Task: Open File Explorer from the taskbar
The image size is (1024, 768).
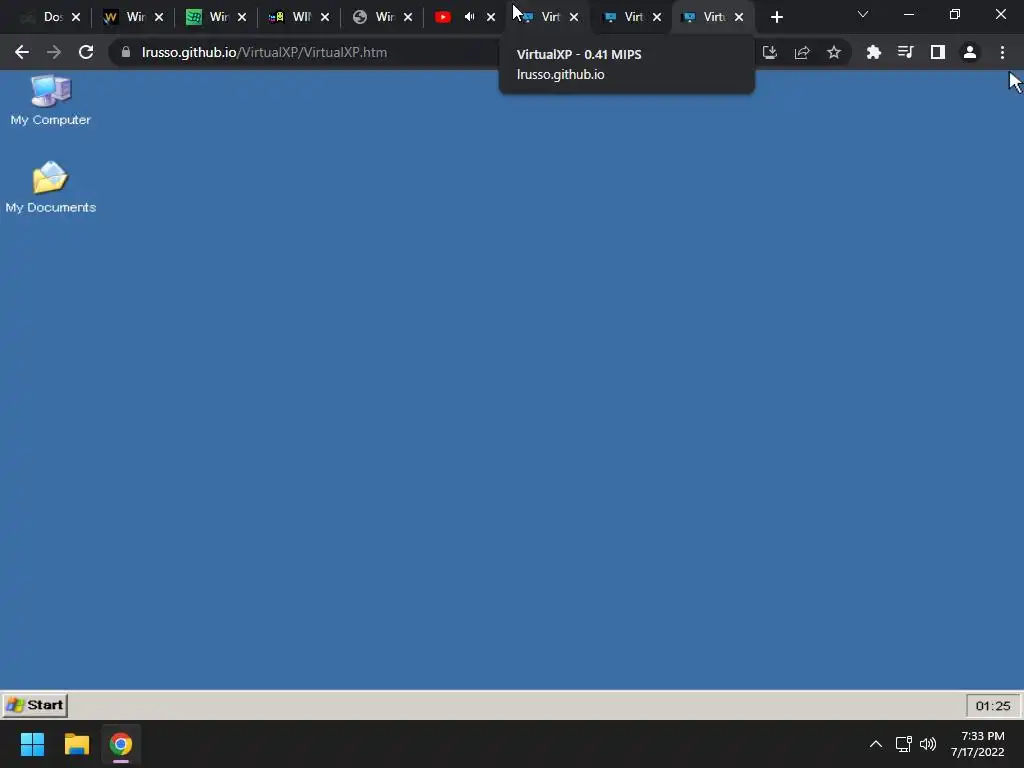Action: pos(76,744)
